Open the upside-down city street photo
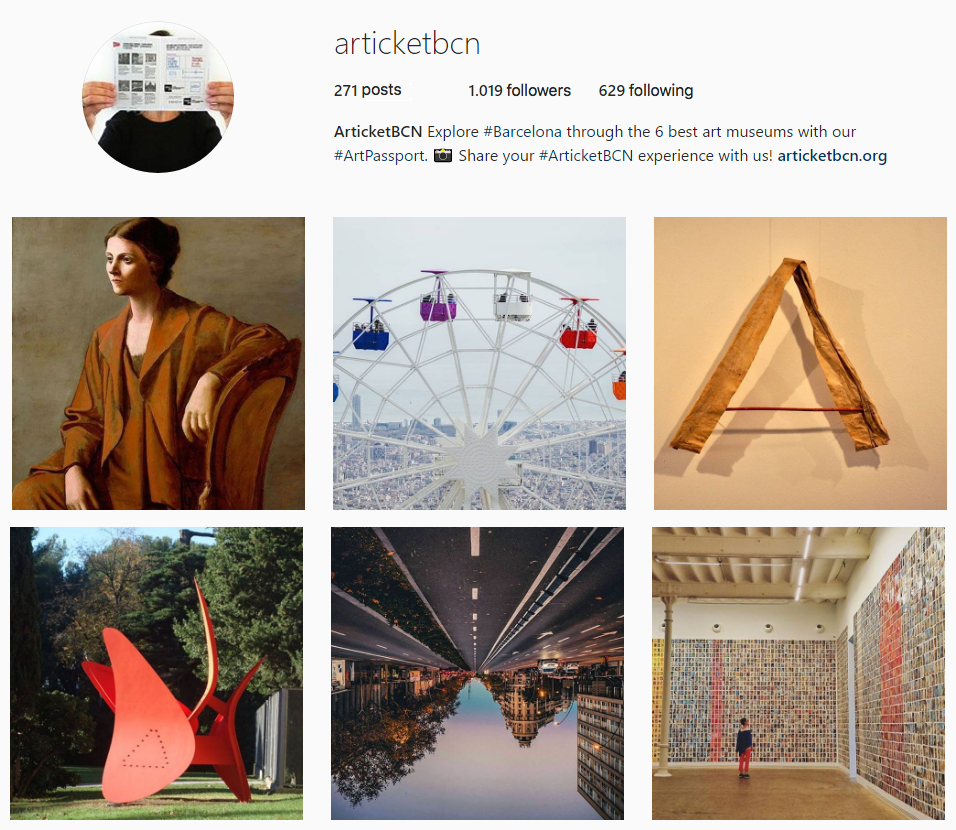This screenshot has height=830, width=956. (477, 673)
